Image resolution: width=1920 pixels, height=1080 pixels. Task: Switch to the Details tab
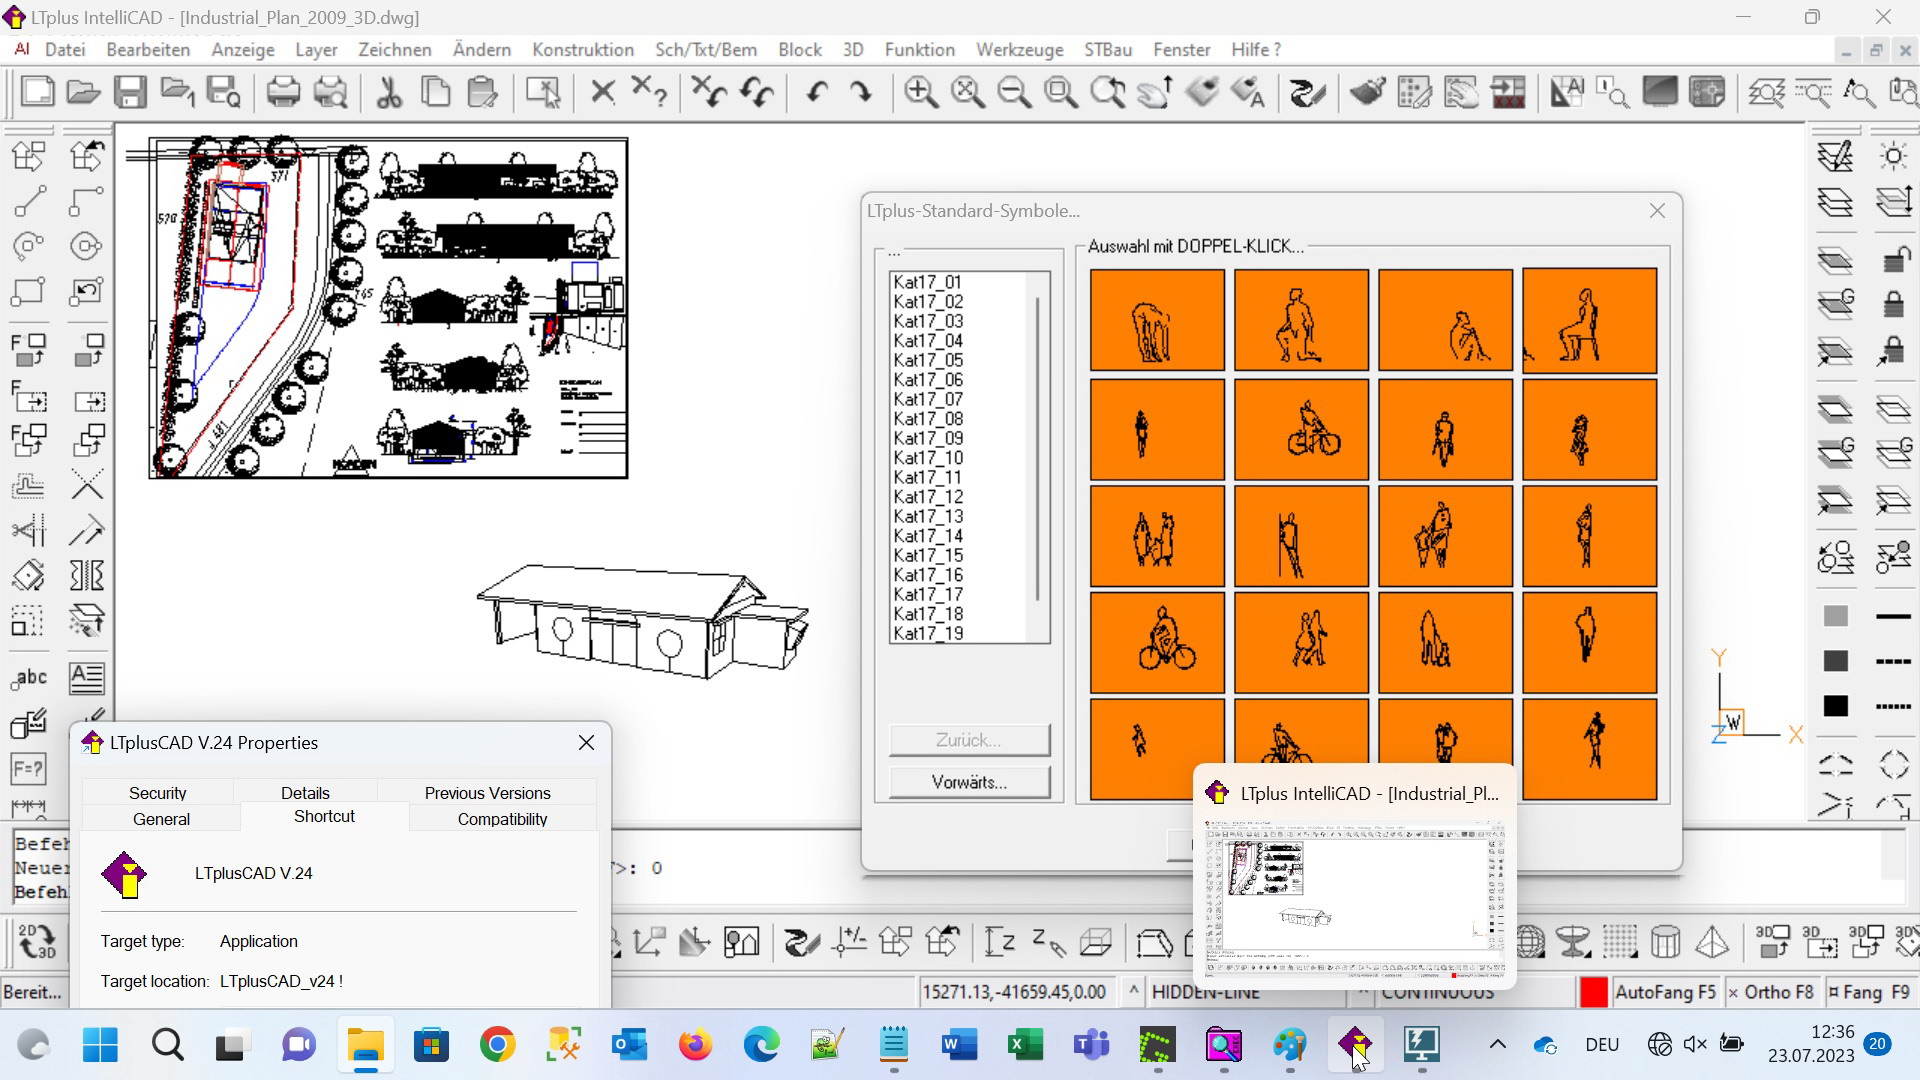coord(305,793)
